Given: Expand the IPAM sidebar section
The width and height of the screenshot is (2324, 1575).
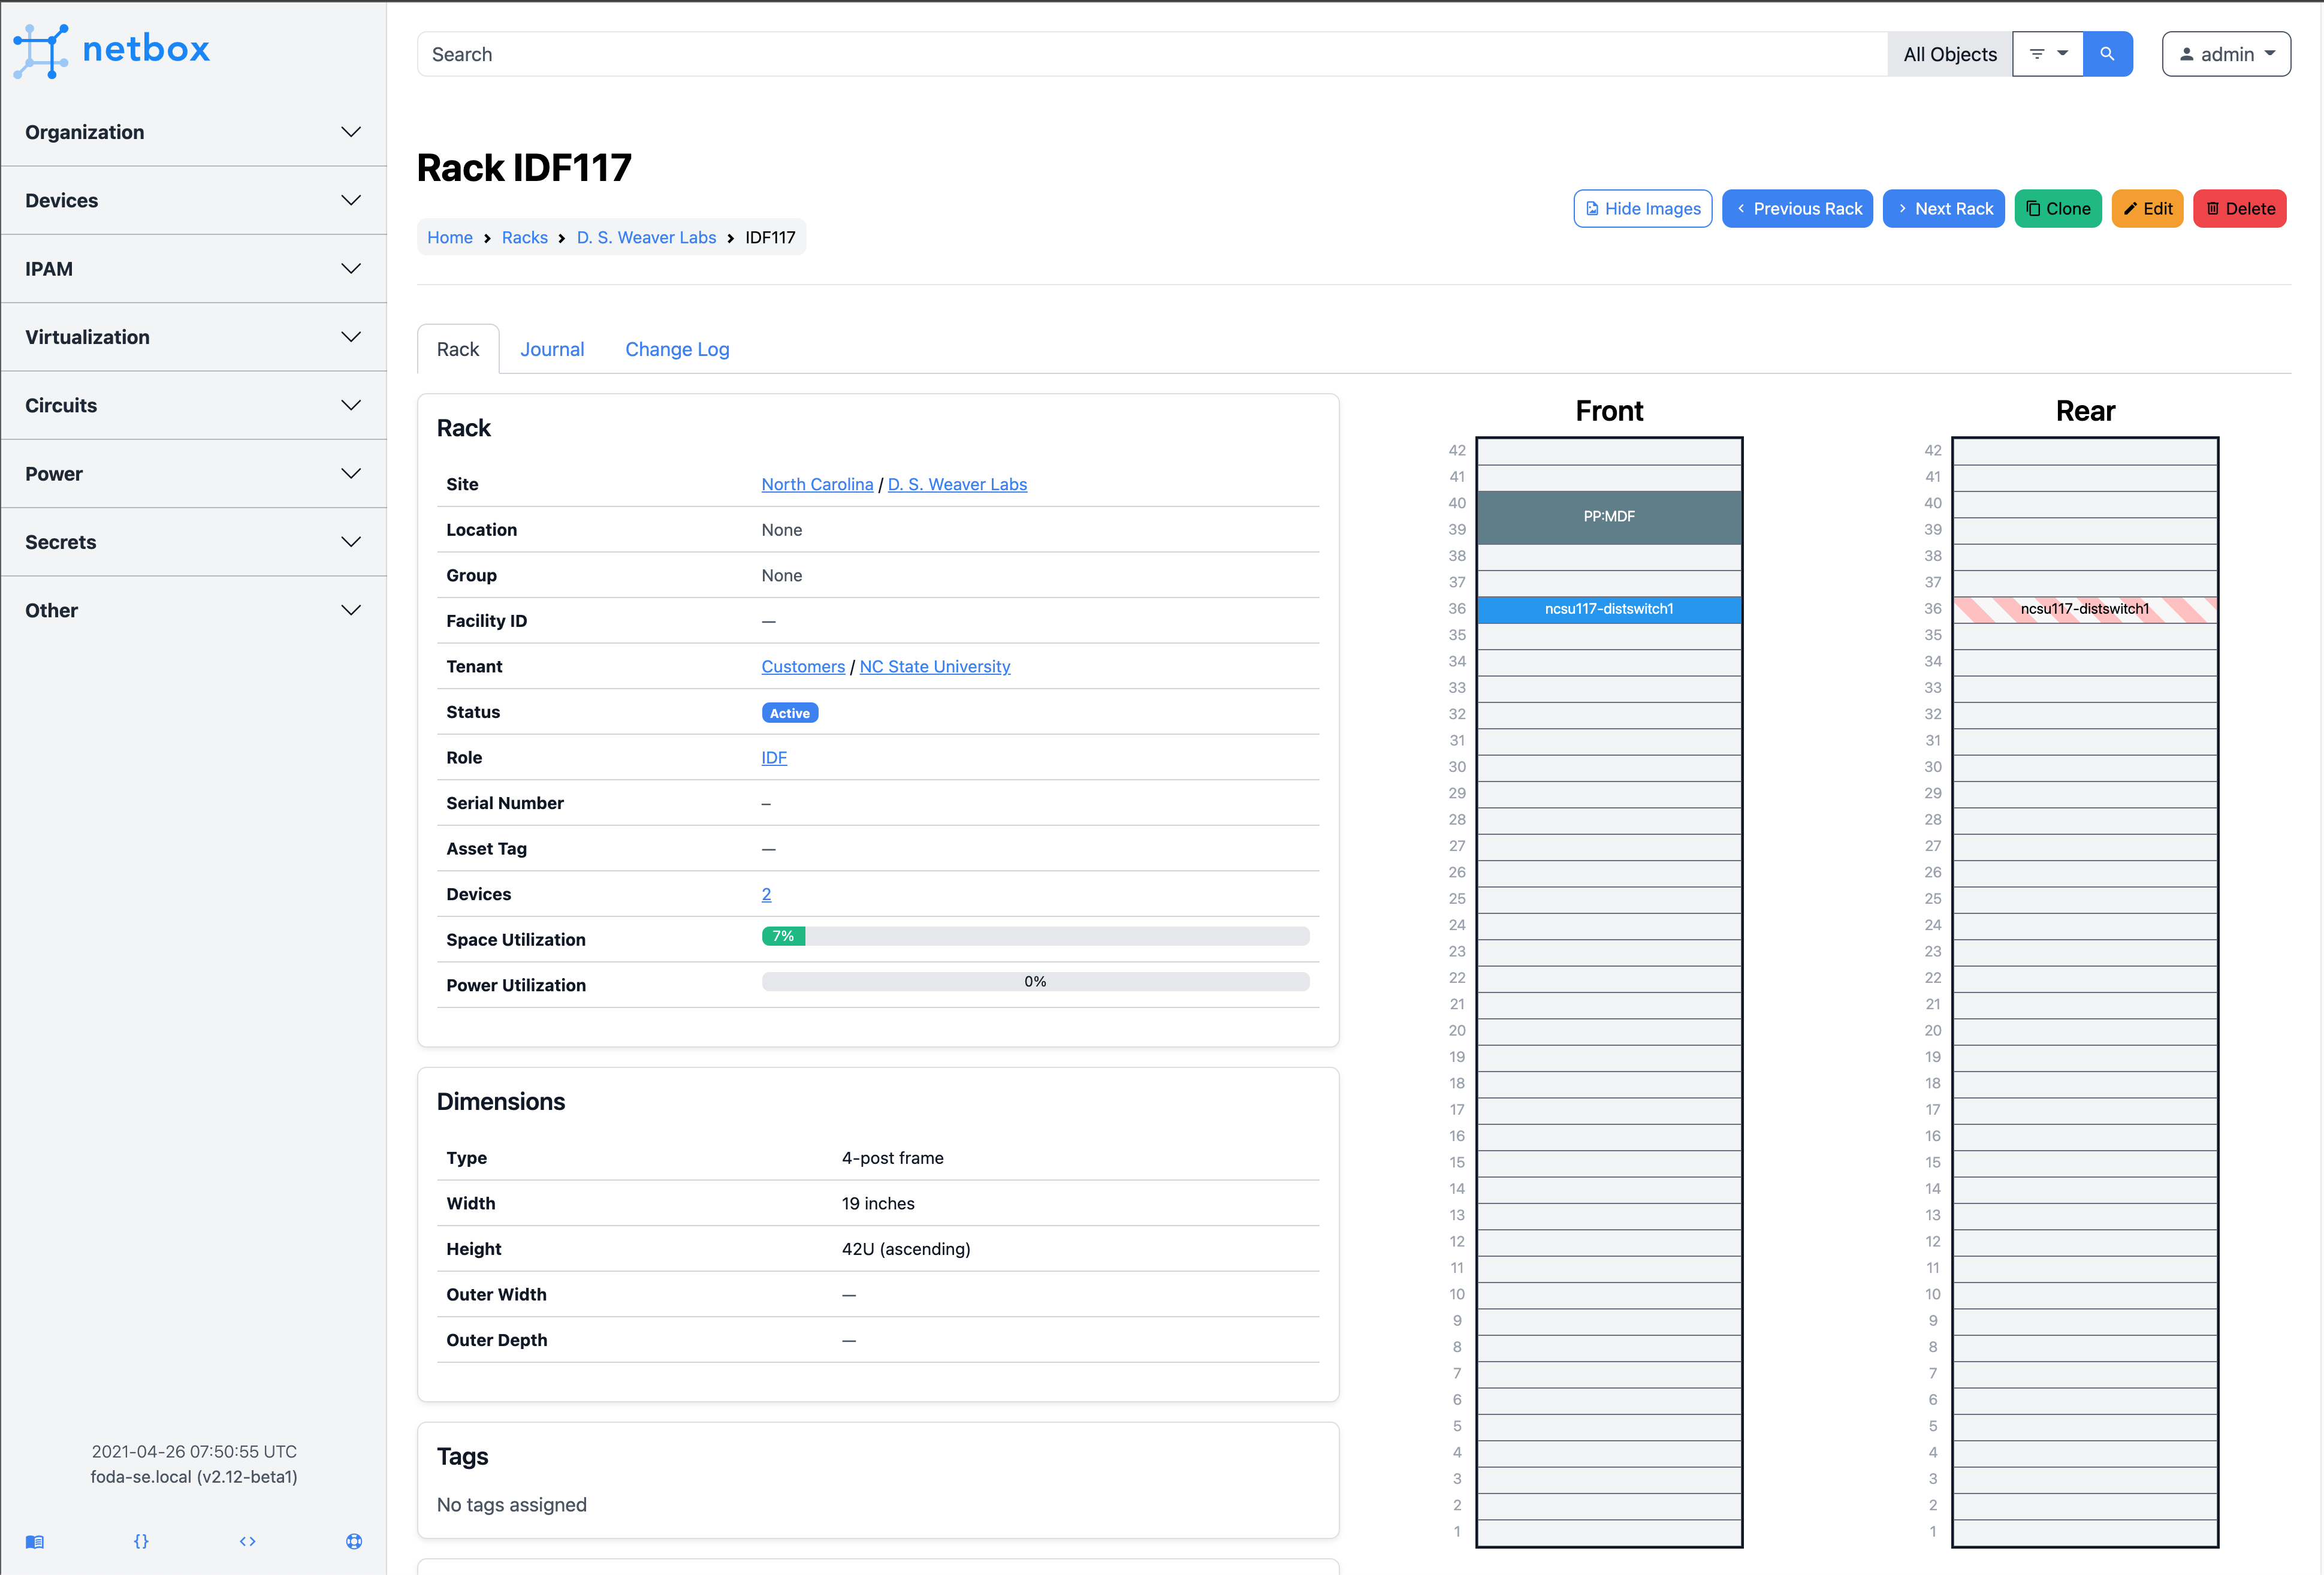Looking at the screenshot, I should 193,268.
